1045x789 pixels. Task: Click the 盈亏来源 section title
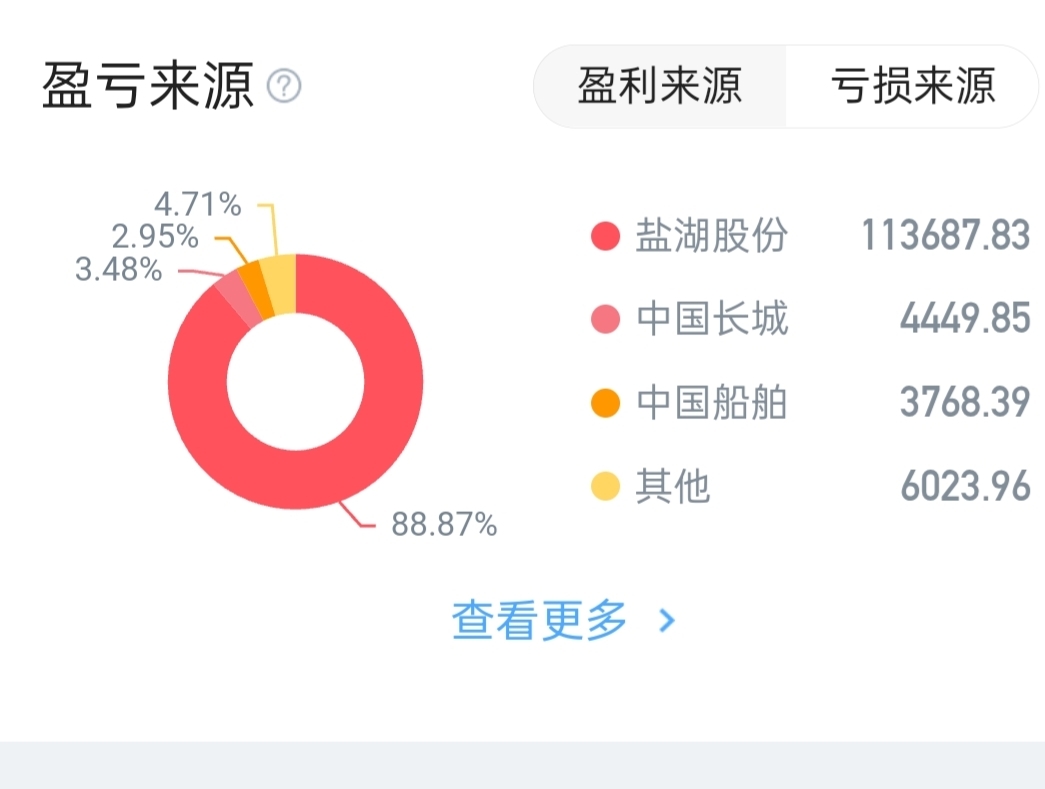tap(148, 87)
